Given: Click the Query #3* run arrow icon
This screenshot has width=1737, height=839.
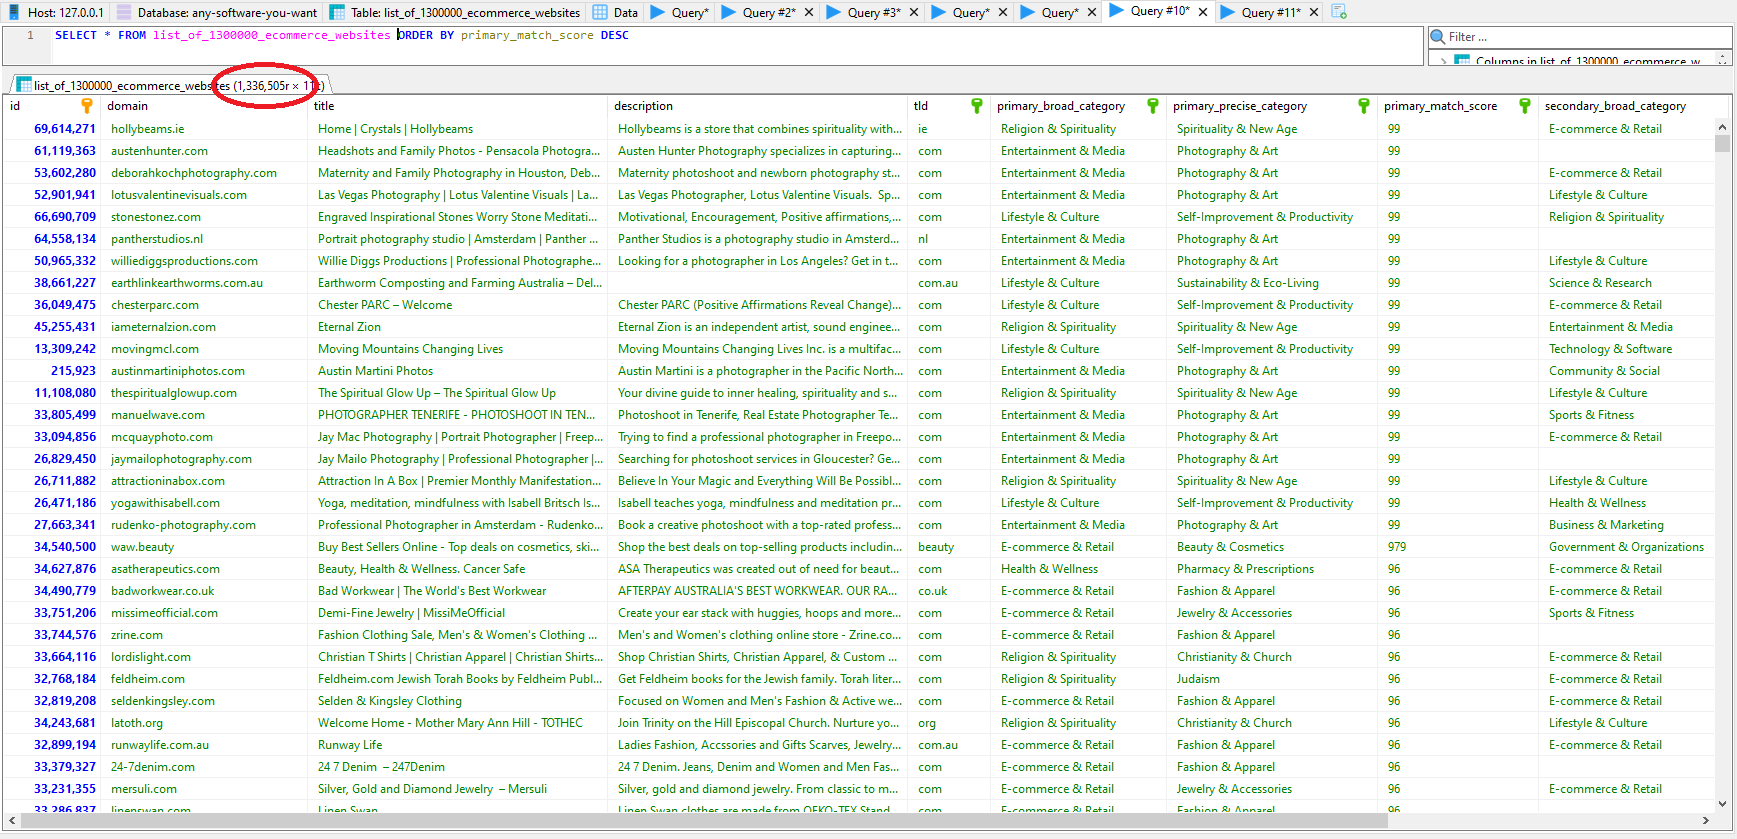Looking at the screenshot, I should 834,12.
